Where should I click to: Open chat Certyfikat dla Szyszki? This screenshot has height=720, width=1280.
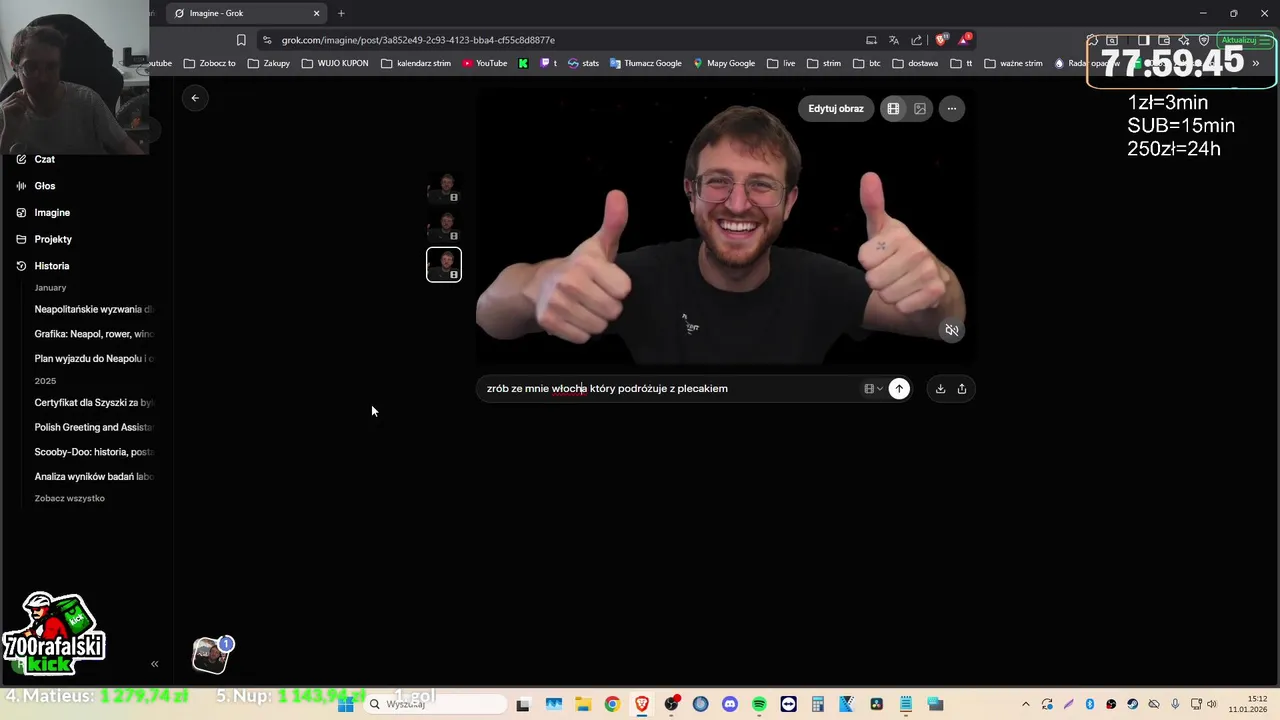94,403
